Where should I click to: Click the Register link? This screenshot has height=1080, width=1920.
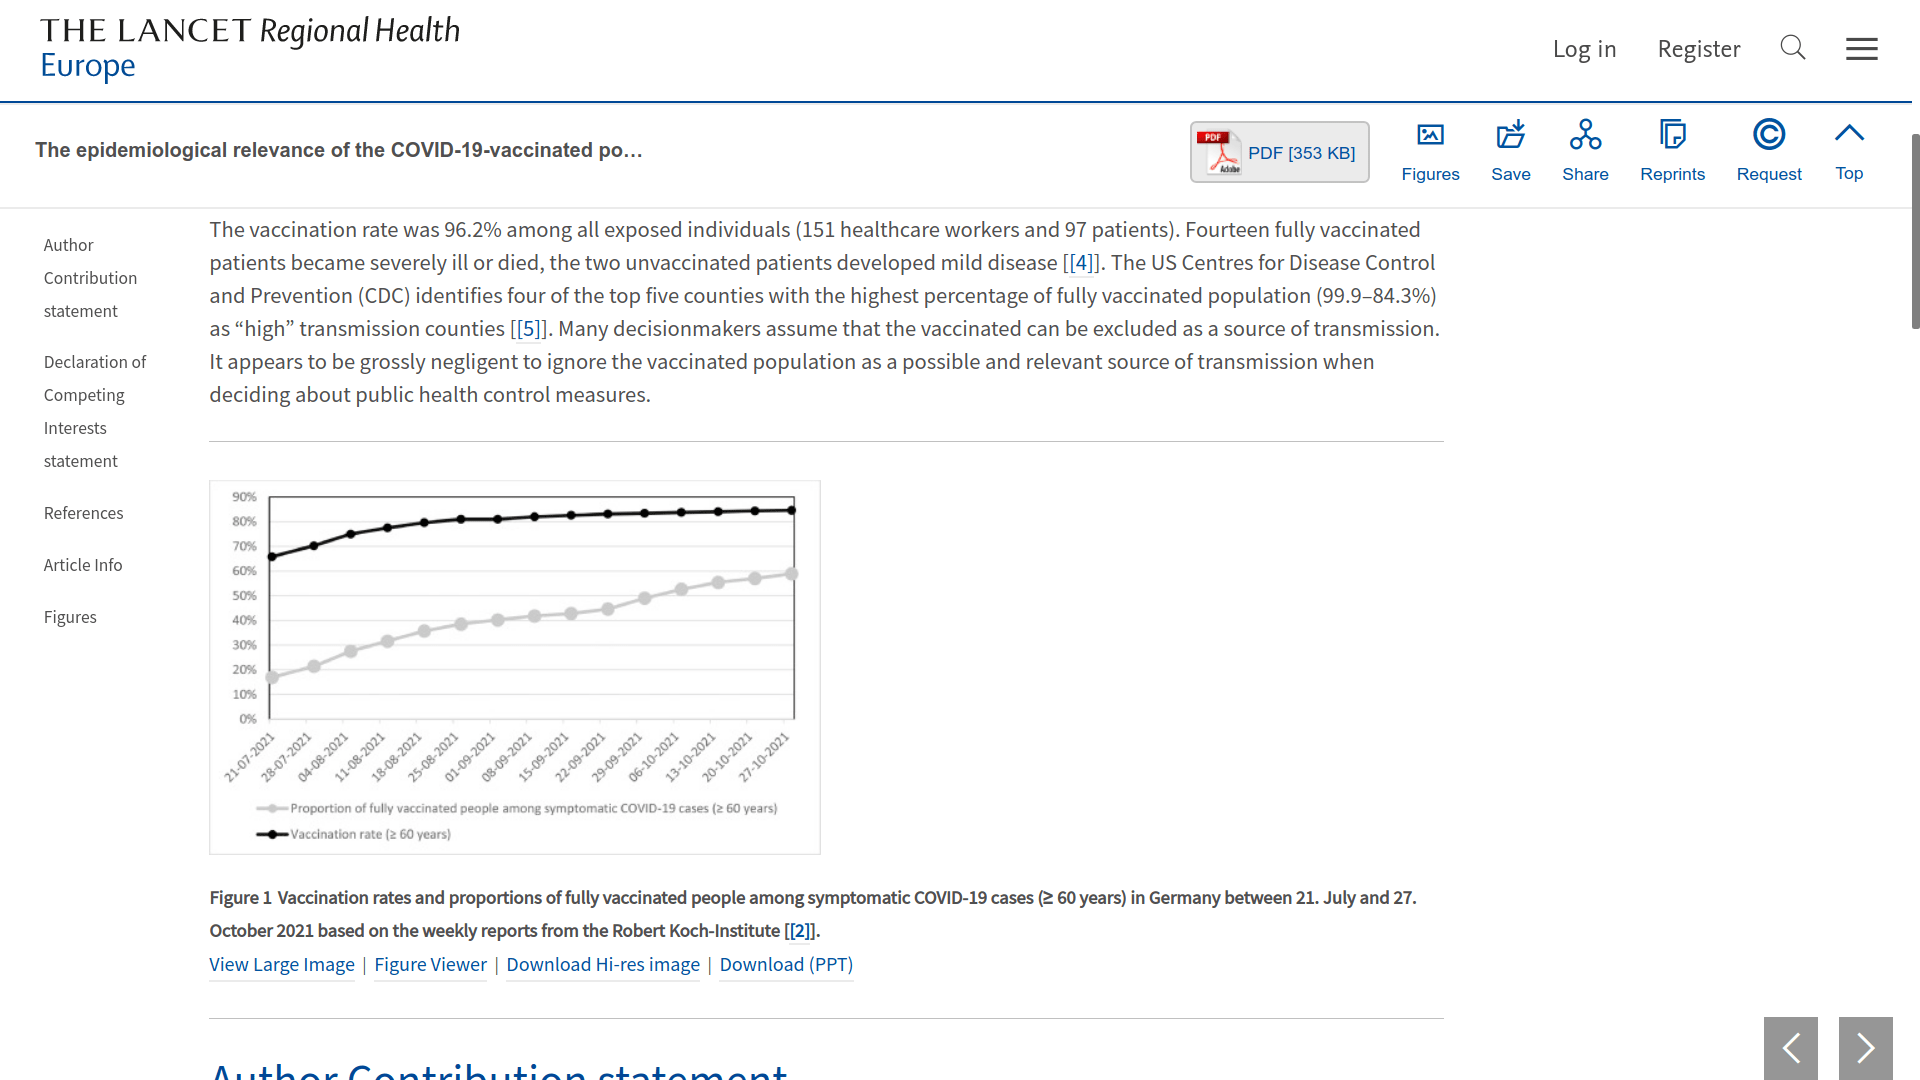(1699, 49)
